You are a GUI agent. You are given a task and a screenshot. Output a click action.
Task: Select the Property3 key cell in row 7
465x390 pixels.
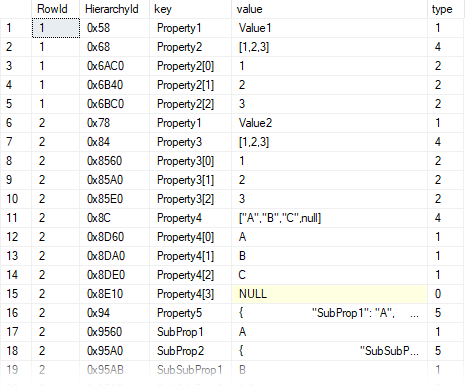[190, 142]
